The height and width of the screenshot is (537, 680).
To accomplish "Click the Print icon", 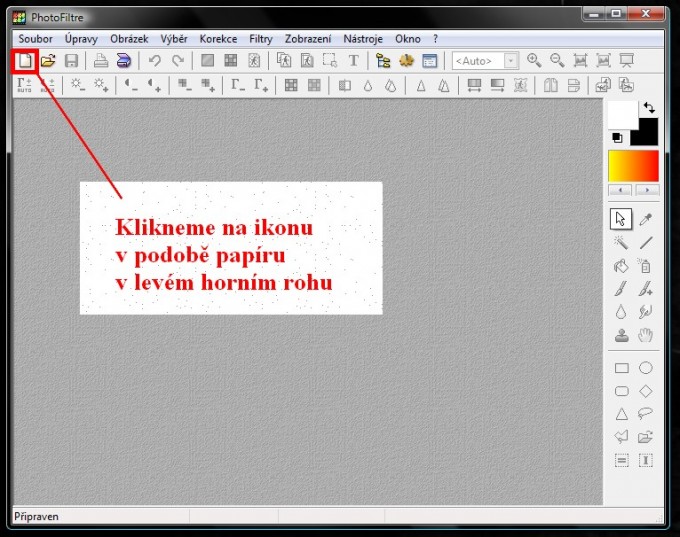I will [x=101, y=61].
